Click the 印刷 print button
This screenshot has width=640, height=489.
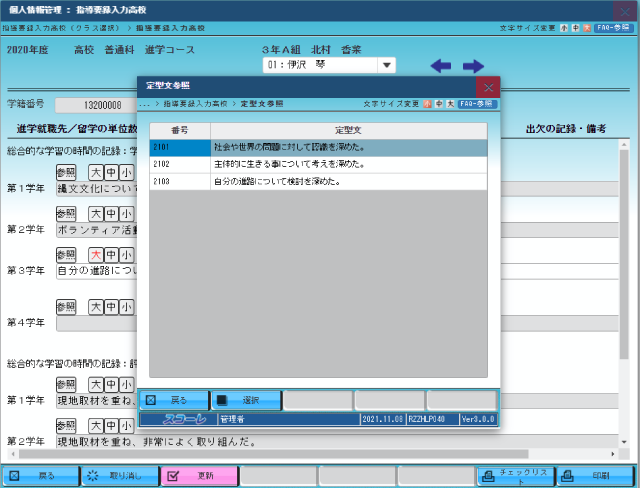pos(595,476)
